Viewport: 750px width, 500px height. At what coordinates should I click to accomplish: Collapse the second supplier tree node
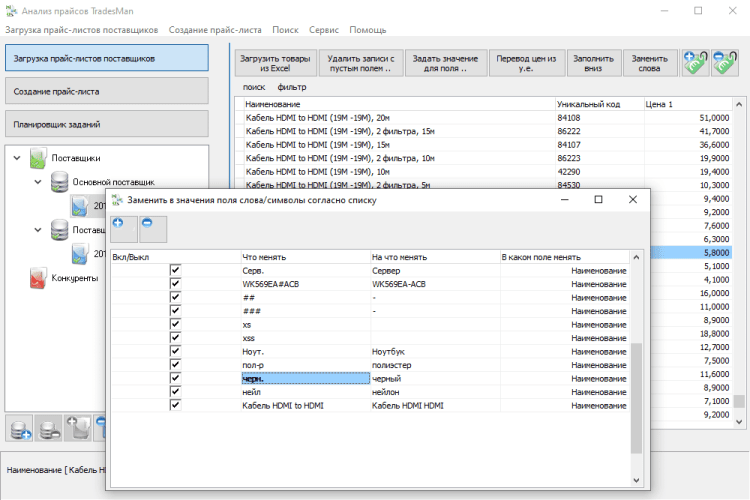pyautogui.click(x=38, y=230)
